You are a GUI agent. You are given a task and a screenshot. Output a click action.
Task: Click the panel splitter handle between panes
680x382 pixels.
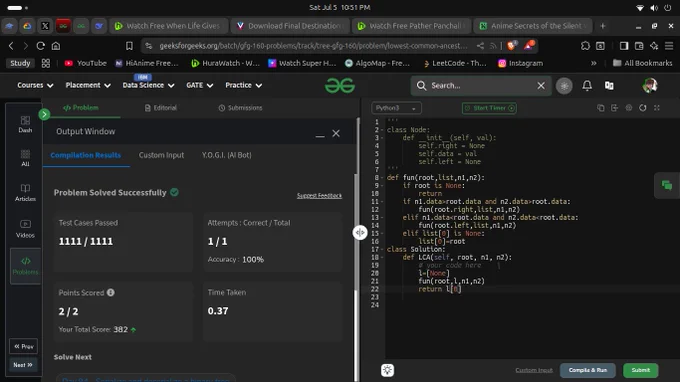(x=360, y=233)
